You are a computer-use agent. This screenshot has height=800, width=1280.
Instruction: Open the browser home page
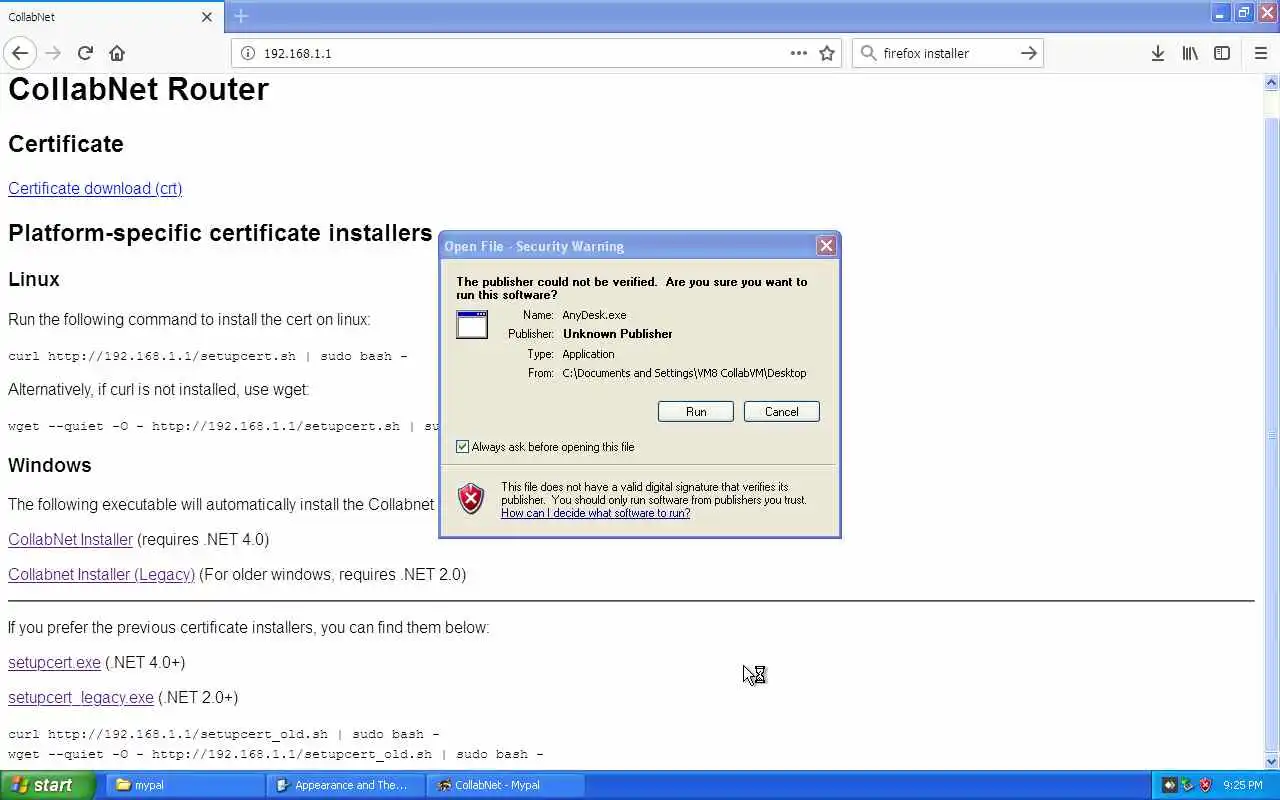(x=117, y=53)
